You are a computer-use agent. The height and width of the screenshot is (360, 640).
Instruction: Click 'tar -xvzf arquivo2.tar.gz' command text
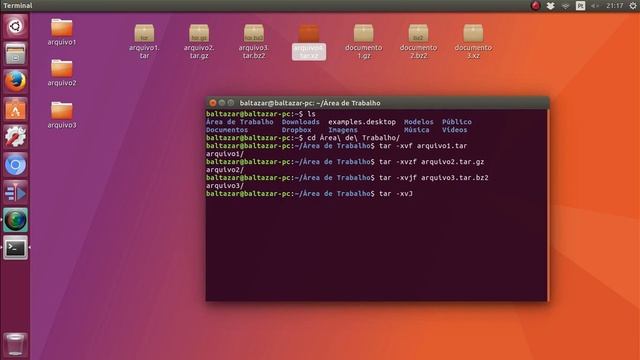click(431, 162)
